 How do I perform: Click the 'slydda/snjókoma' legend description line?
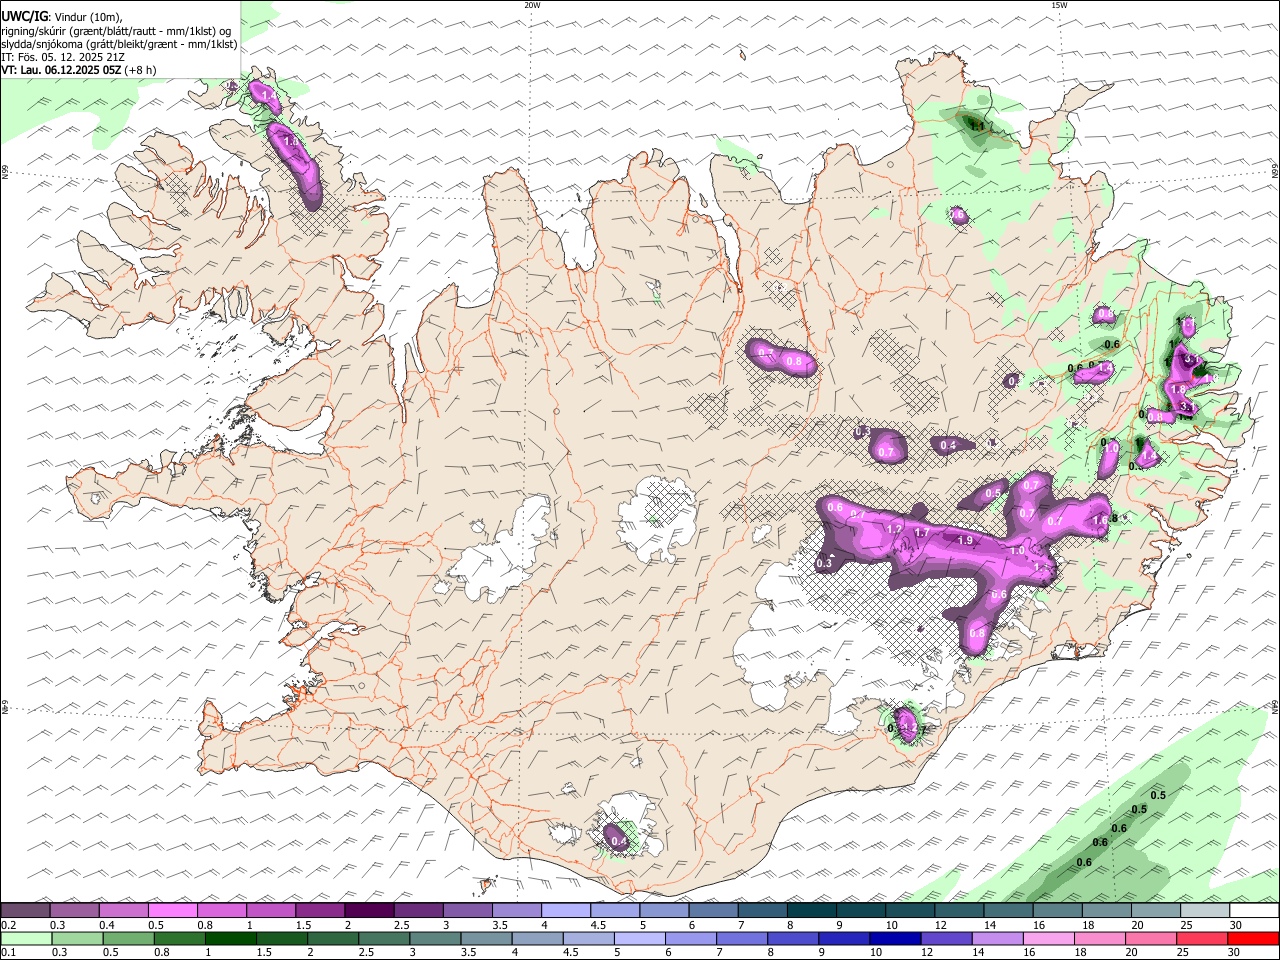pyautogui.click(x=119, y=44)
